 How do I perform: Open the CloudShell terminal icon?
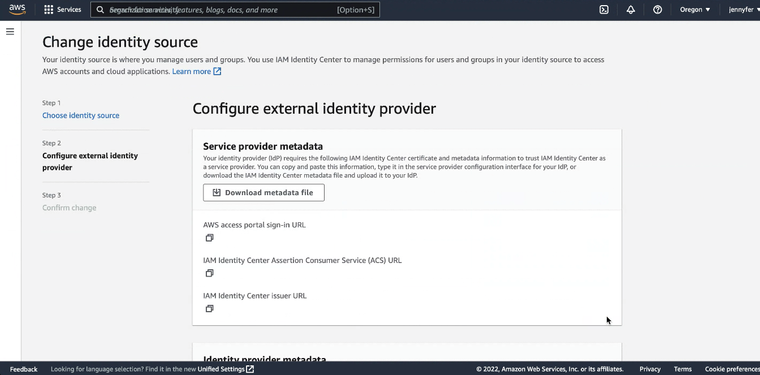click(x=604, y=10)
